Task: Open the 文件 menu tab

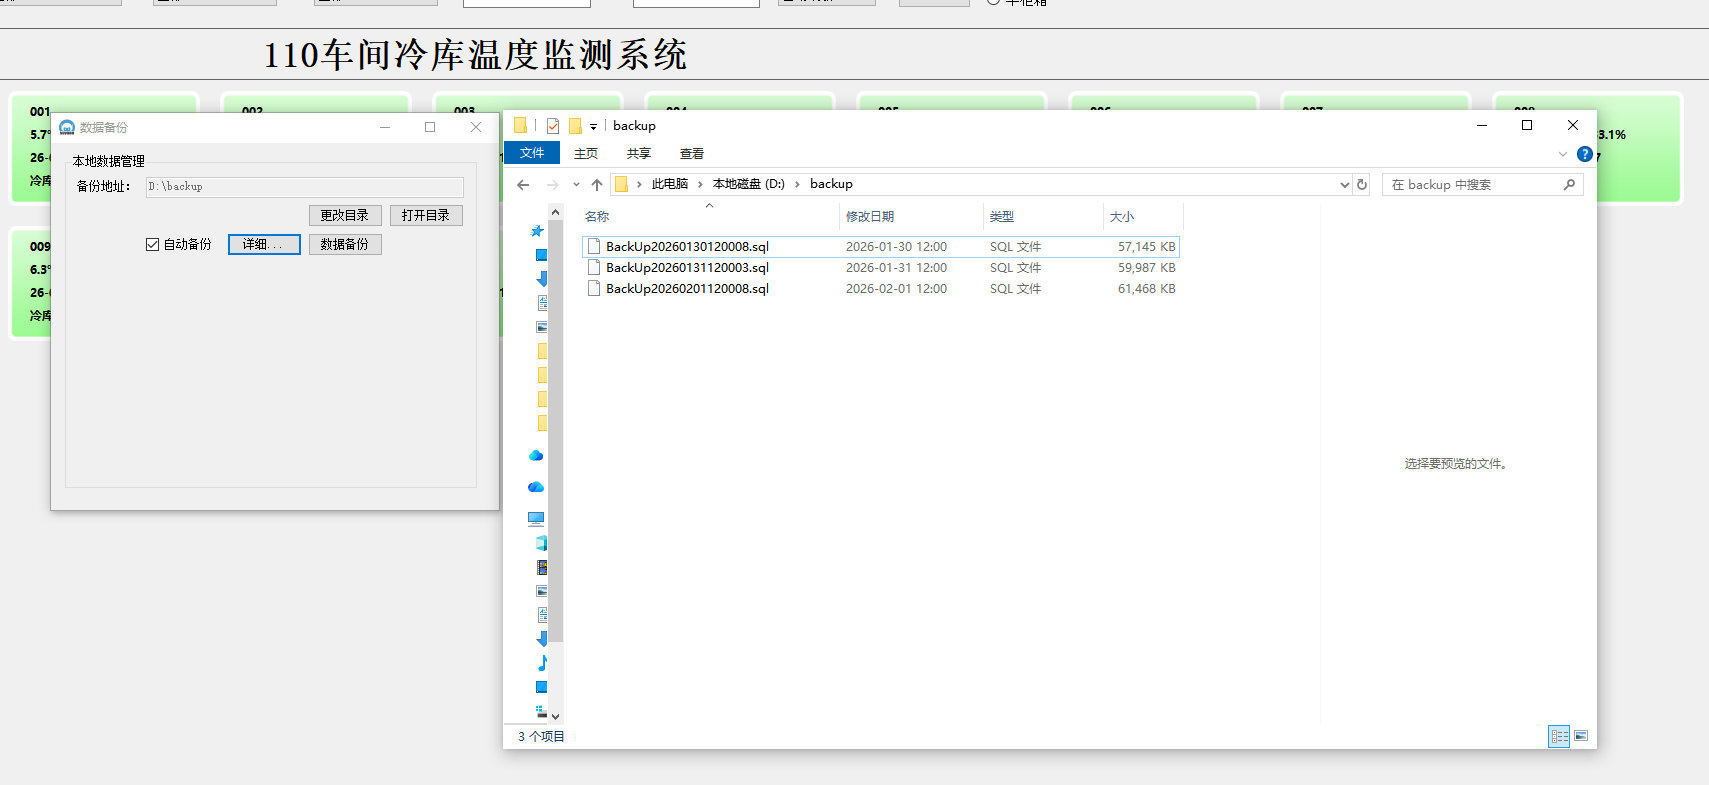Action: [x=532, y=153]
